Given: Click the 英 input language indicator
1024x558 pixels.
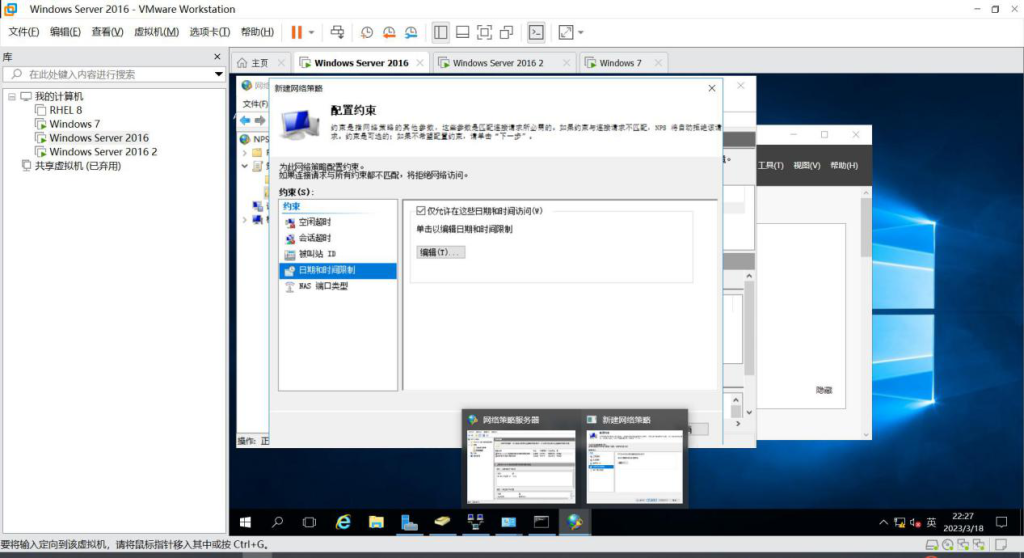Looking at the screenshot, I should pos(931,523).
